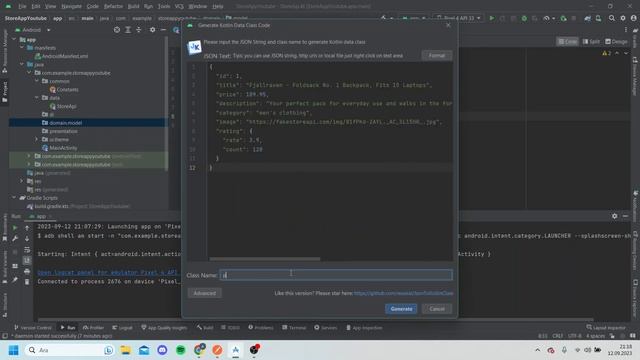The image size is (640, 360).
Task: Collapse the java folder node
Action: (x=22, y=64)
